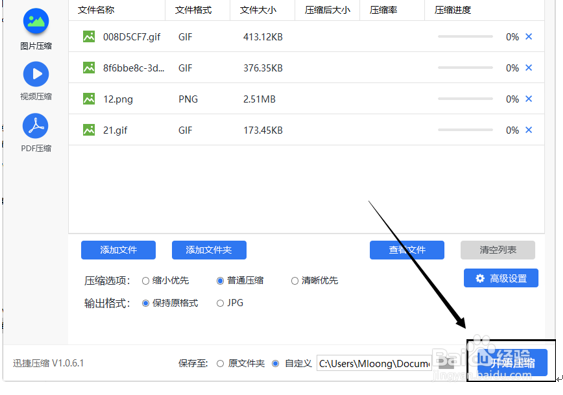Click the image icon beside 12.png
Viewport: 563px width, 395px height.
pyautogui.click(x=89, y=99)
